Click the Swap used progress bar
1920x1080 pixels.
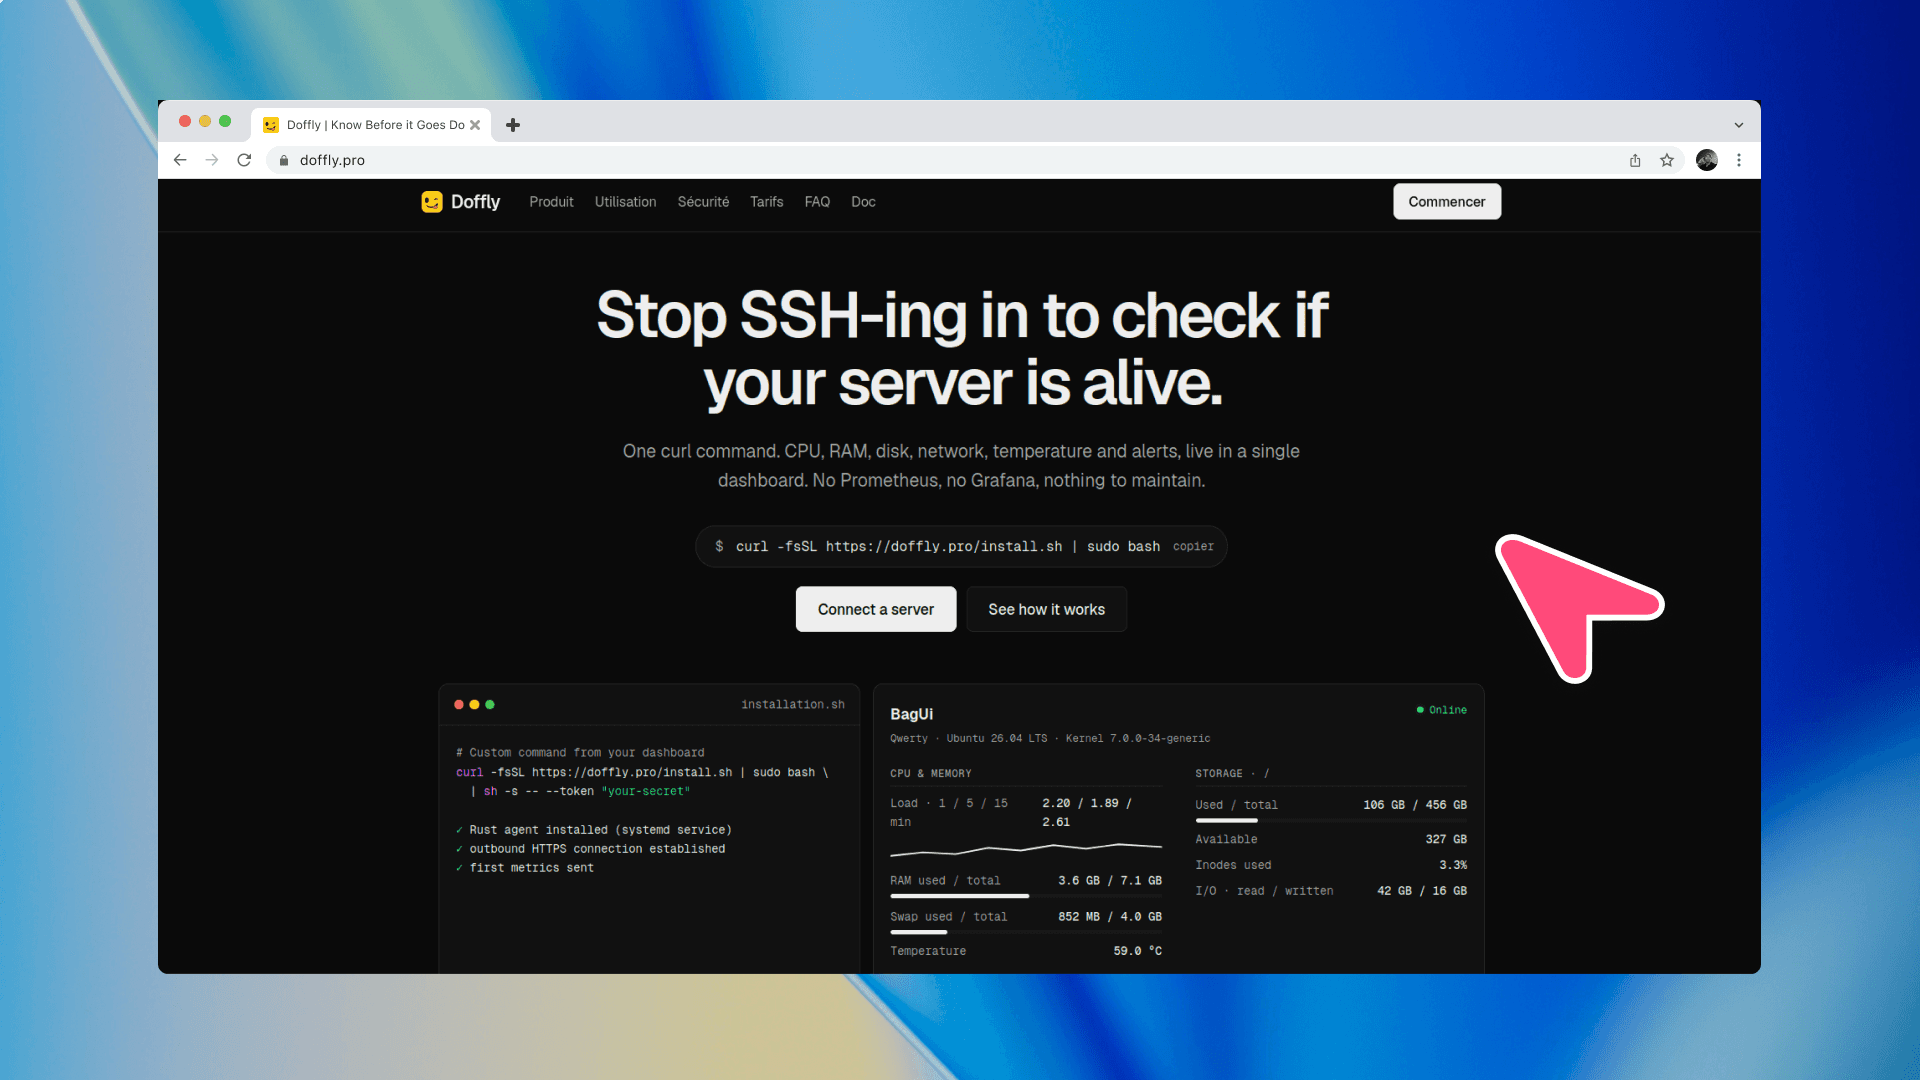[x=1026, y=932]
